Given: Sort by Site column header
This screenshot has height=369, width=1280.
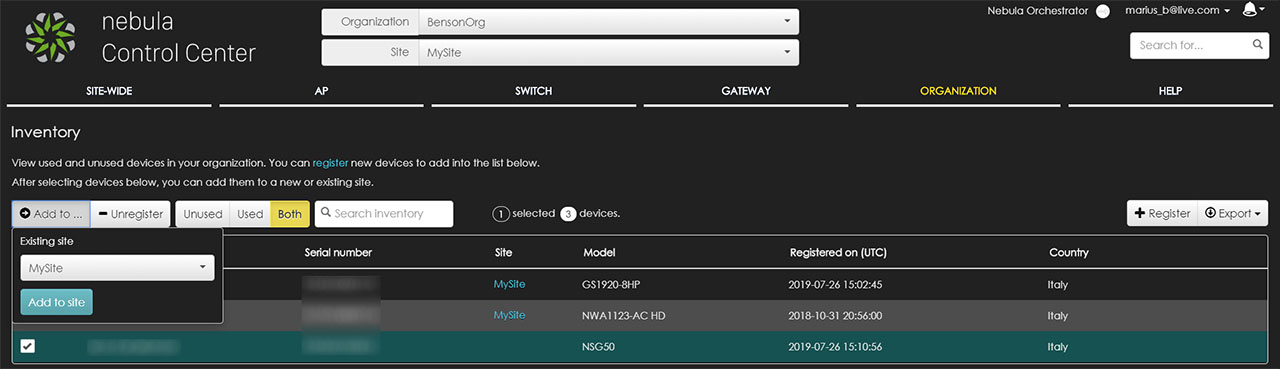Looking at the screenshot, I should pyautogui.click(x=503, y=252).
